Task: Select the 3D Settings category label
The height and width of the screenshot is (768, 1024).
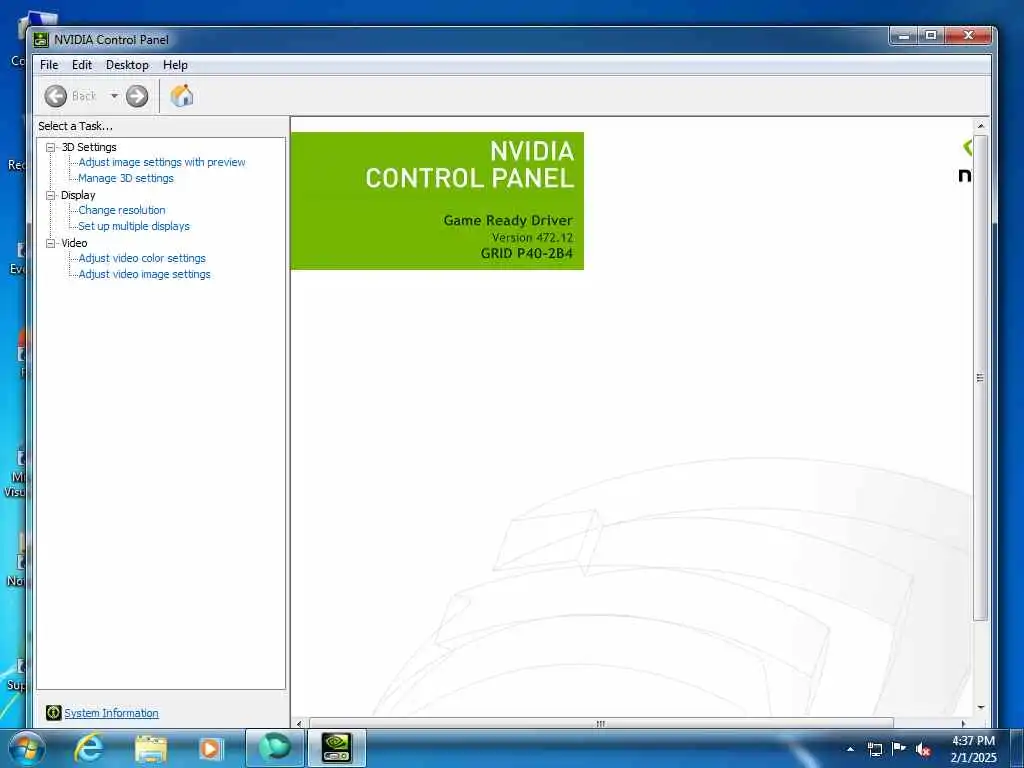Action: click(x=89, y=148)
